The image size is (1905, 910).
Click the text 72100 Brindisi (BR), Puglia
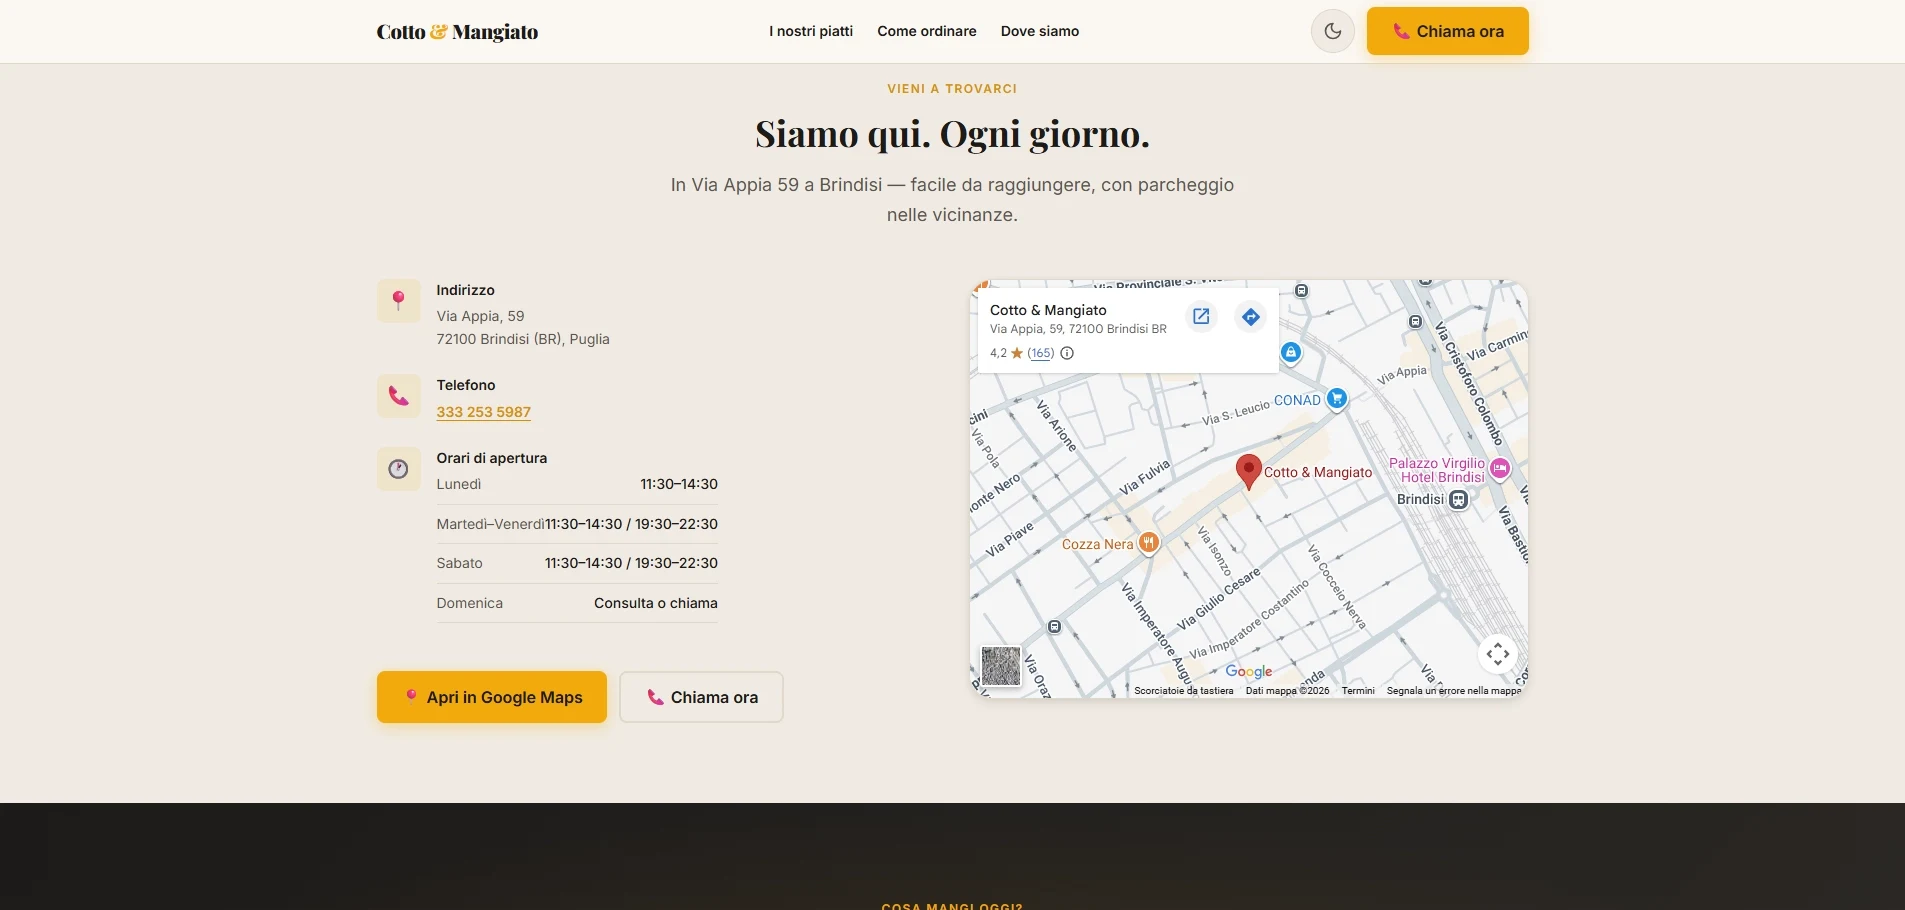(523, 339)
